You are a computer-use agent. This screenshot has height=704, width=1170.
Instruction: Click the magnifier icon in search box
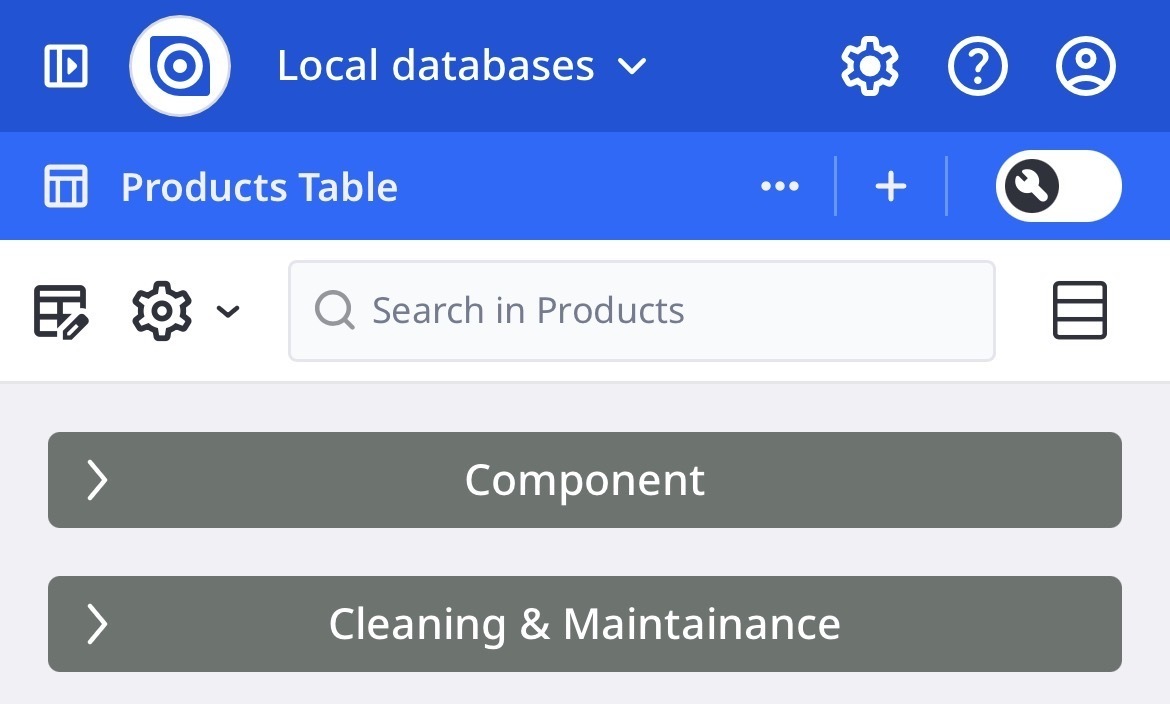coord(334,311)
